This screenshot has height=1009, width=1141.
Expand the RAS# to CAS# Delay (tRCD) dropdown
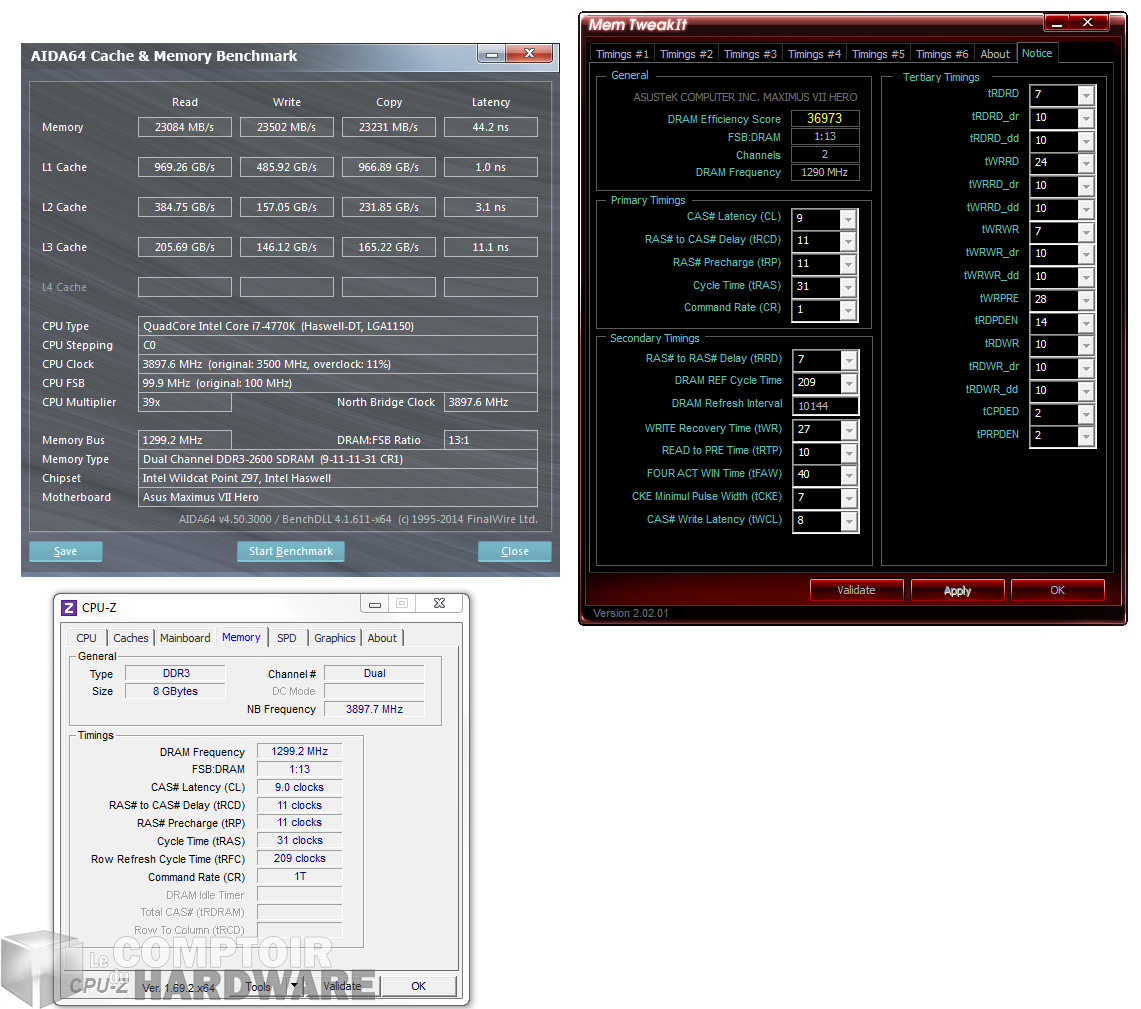848,241
